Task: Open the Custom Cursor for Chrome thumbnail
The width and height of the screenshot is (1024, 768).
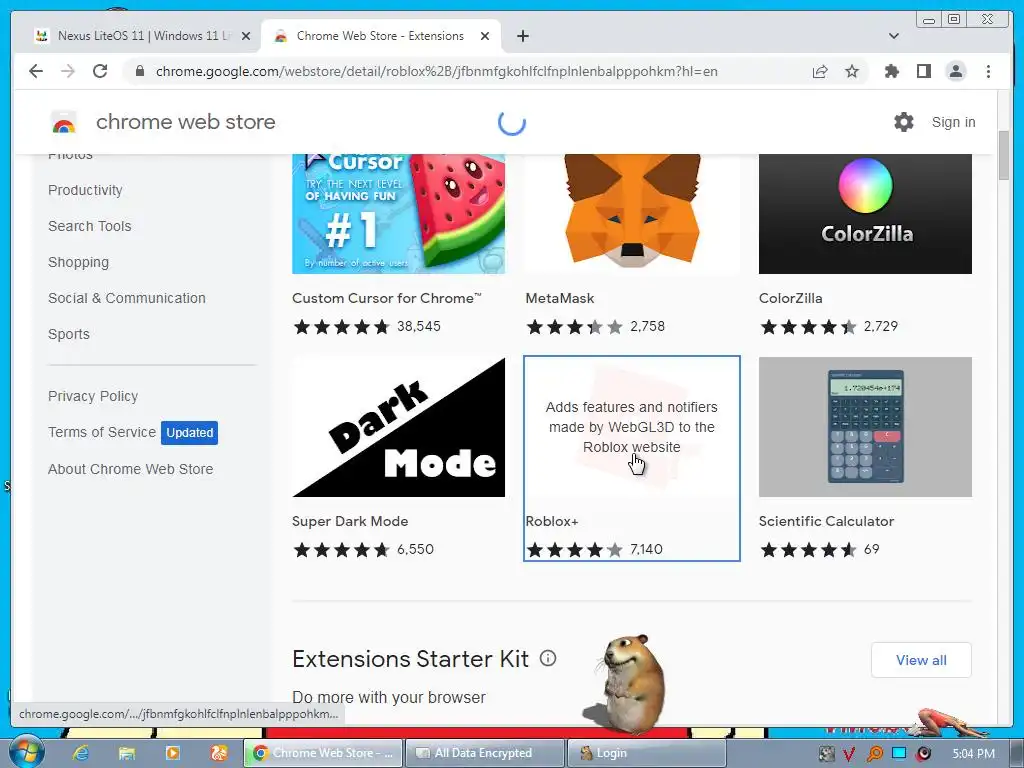Action: 398,214
